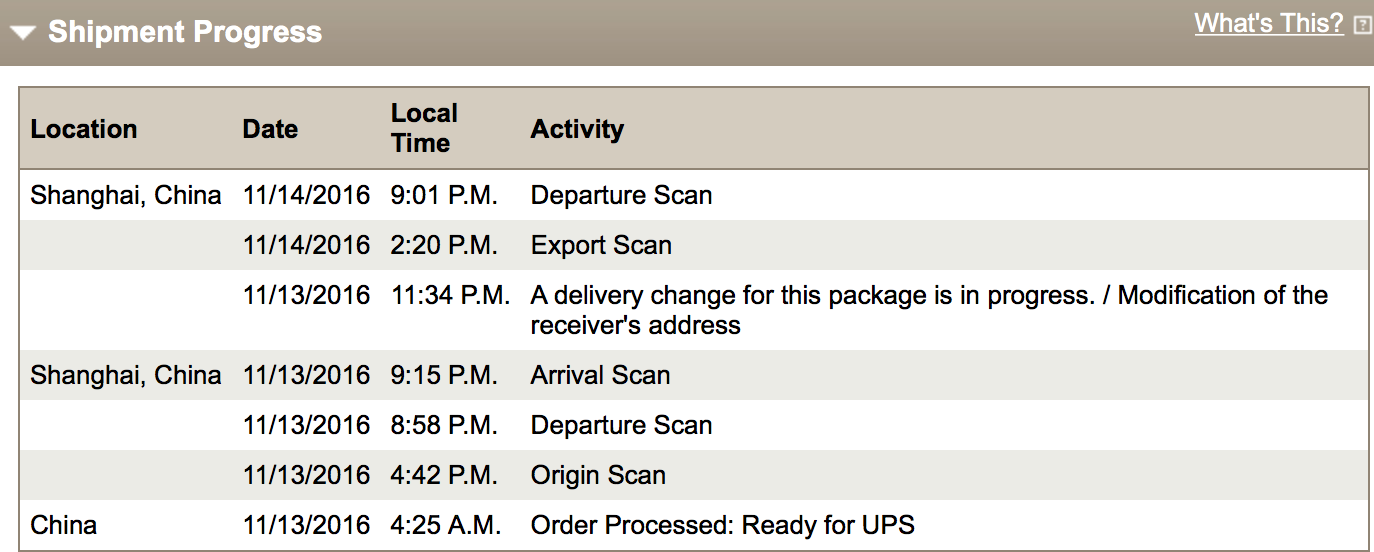Screen dimensions: 1374x552
Task: Collapse the Shipment Progress section triangle
Action: (24, 33)
